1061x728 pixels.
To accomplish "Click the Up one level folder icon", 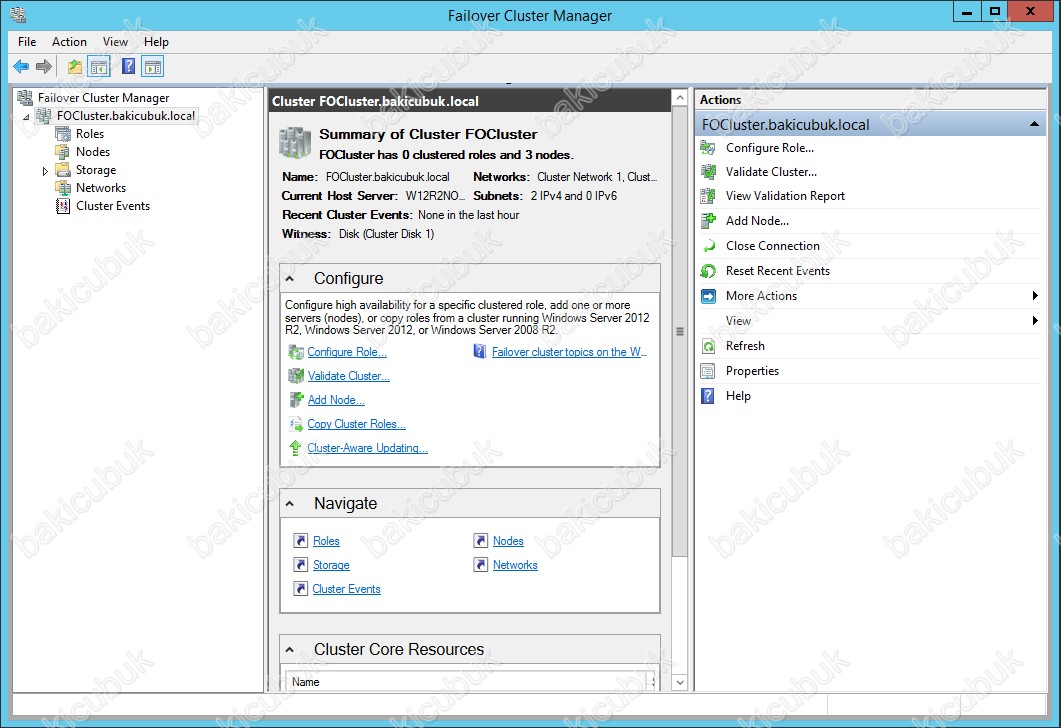I will (x=74, y=66).
